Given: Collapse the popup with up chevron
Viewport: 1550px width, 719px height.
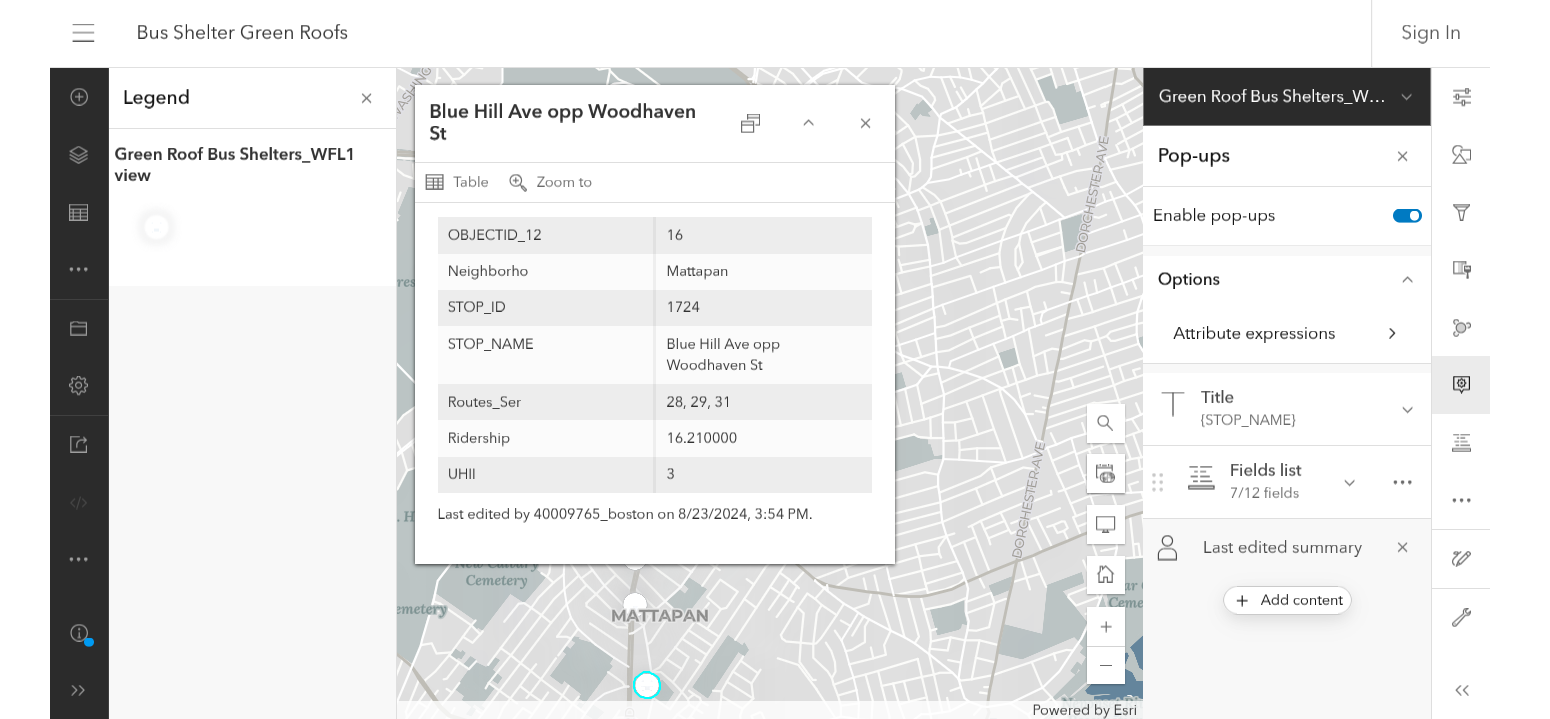Looking at the screenshot, I should [x=809, y=123].
